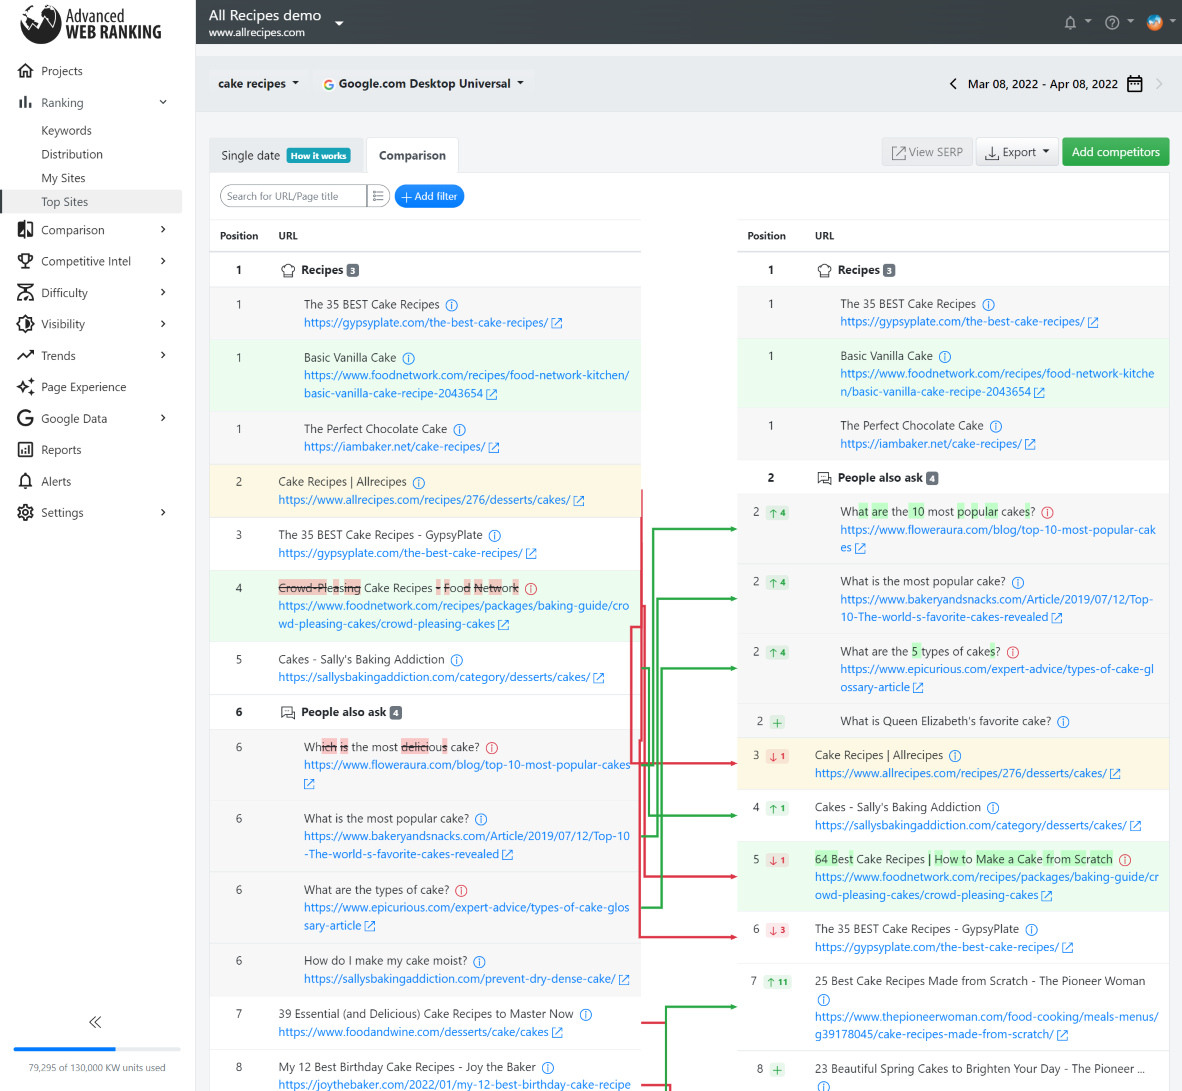
Task: Open gypsyplate link external icon in left position 1
Action: 556,323
